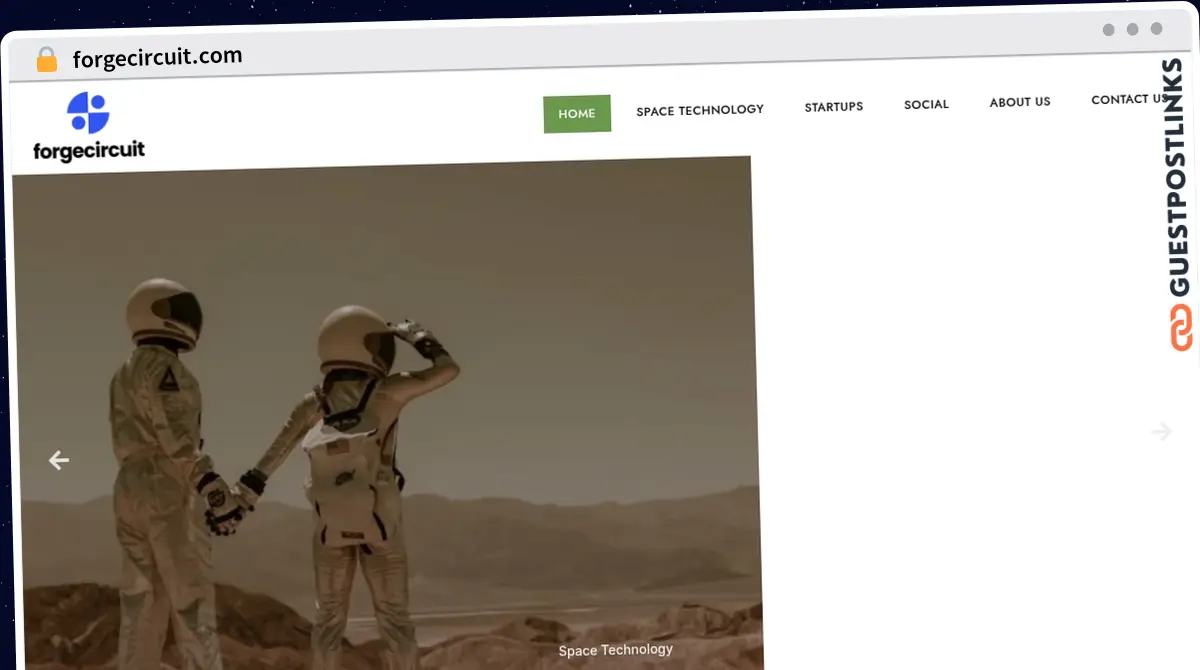Open the ABOUT US page
Viewport: 1200px width, 670px height.
coord(1019,102)
